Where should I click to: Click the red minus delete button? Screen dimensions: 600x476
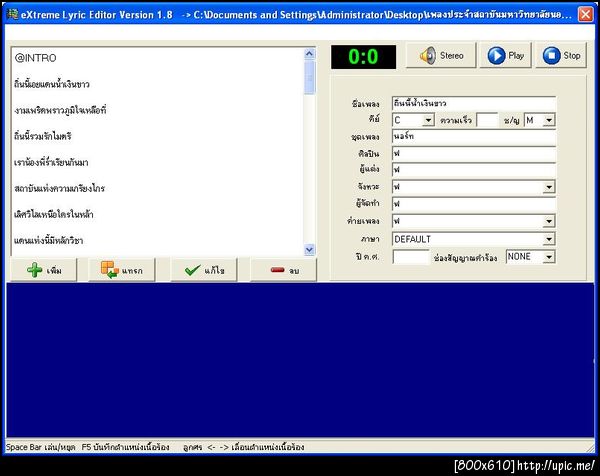coord(284,270)
